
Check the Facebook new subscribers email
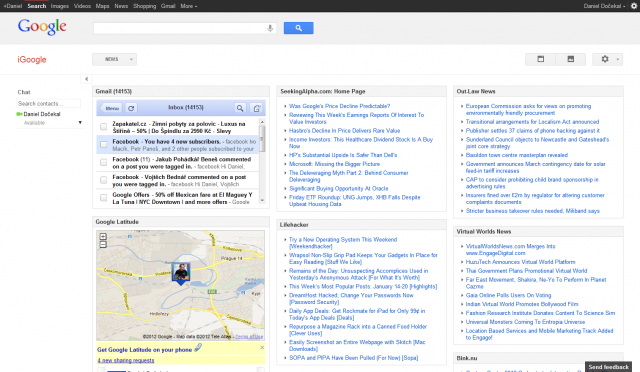click(104, 145)
